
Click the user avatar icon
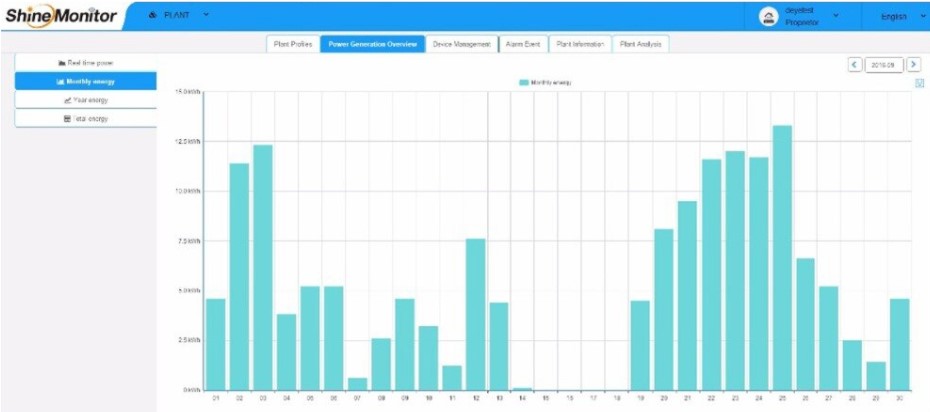(x=769, y=17)
